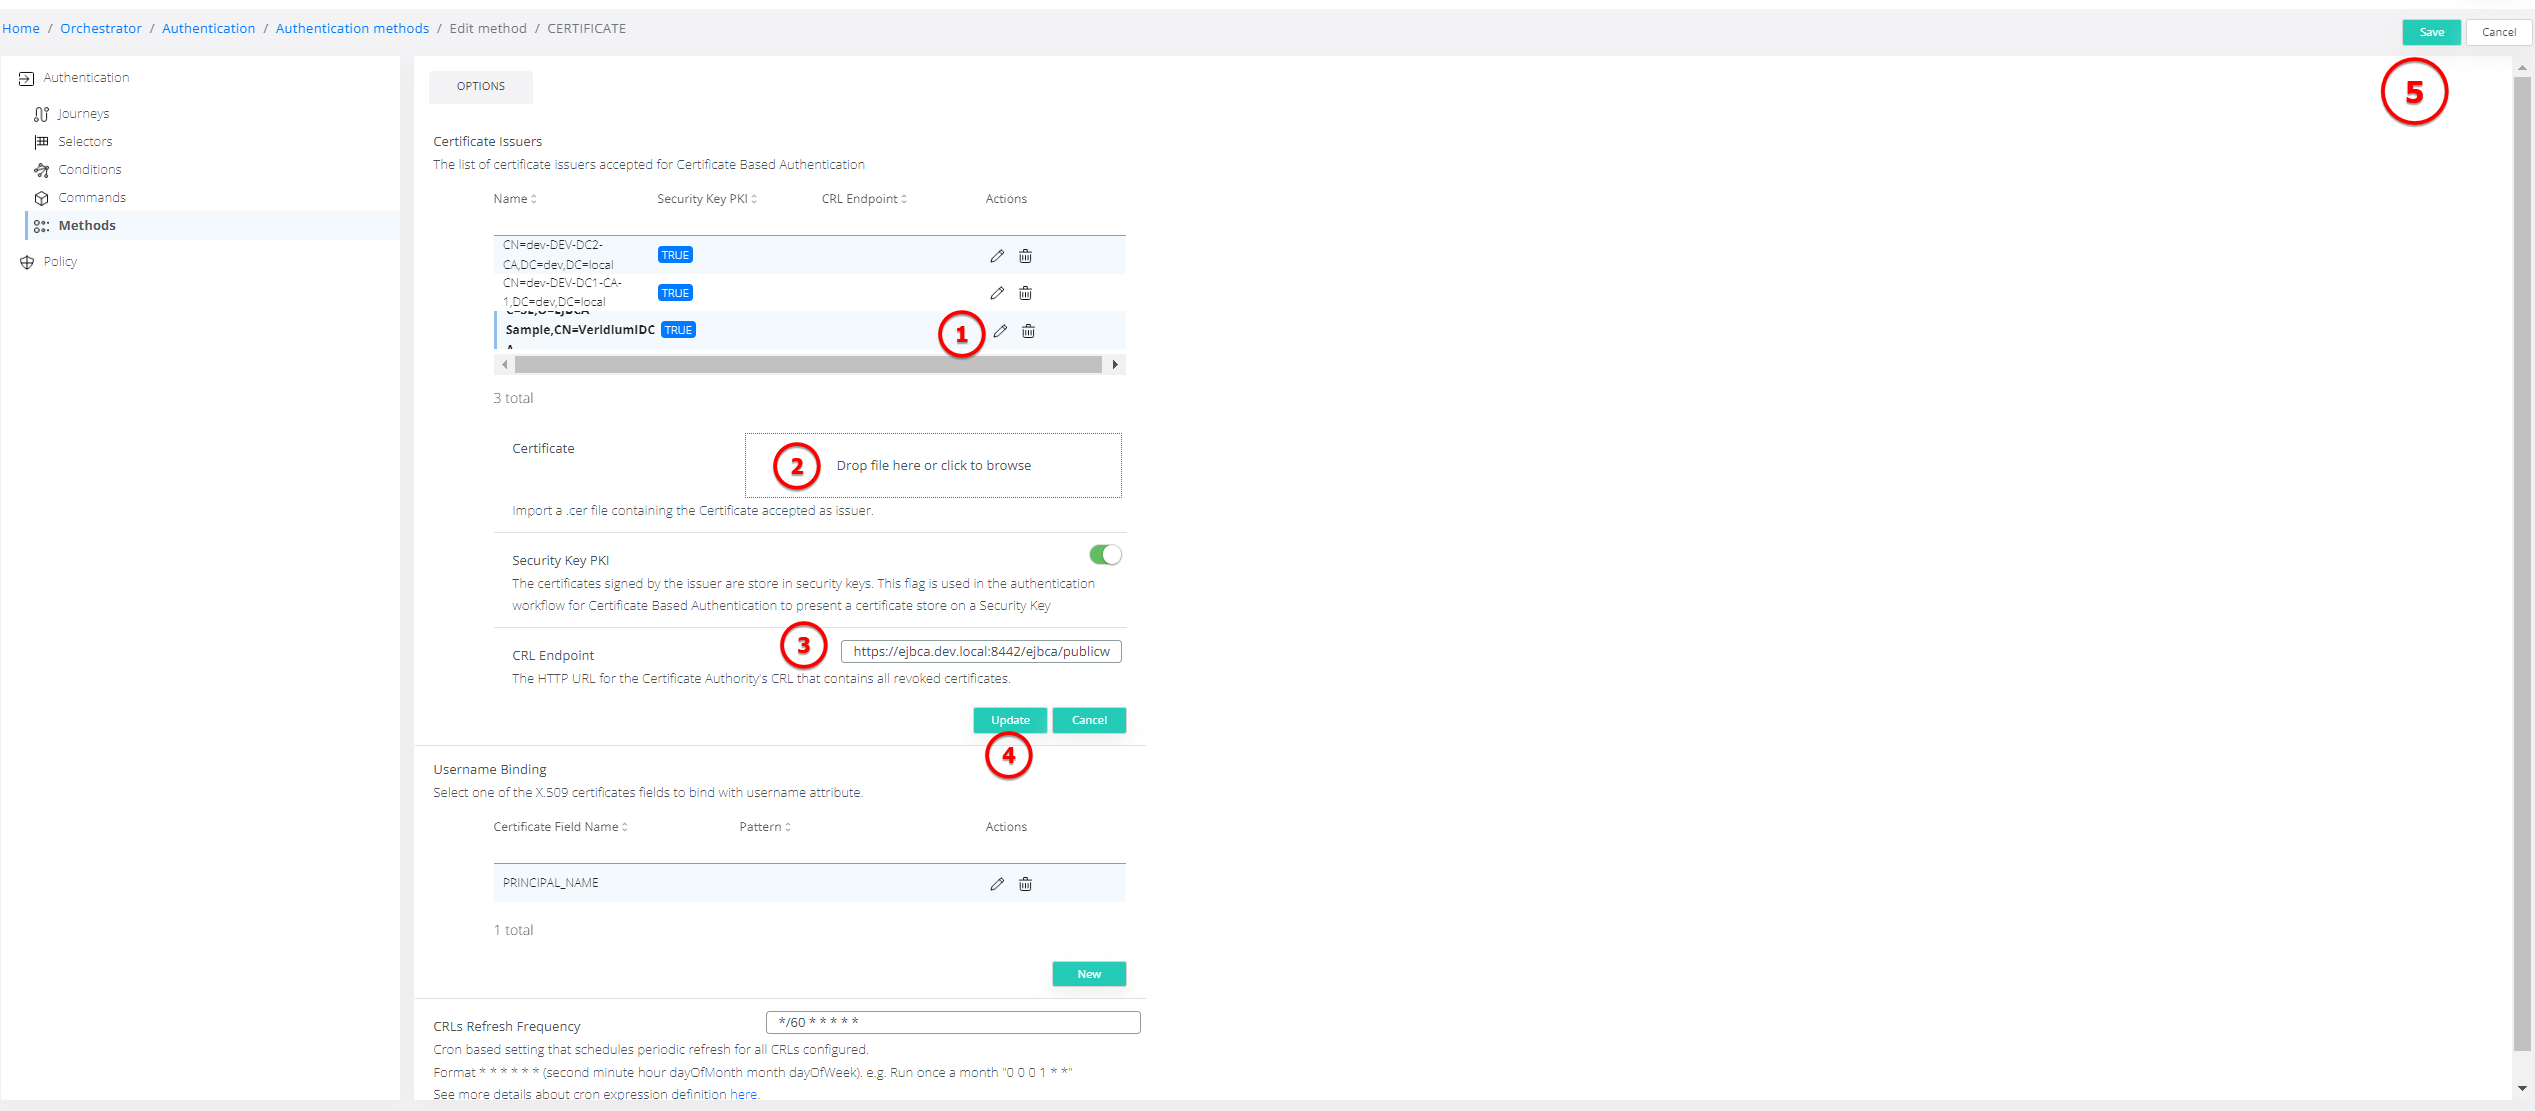Click the CRL Endpoint URL field
Viewport: 2535px width, 1111px height.
coord(981,652)
